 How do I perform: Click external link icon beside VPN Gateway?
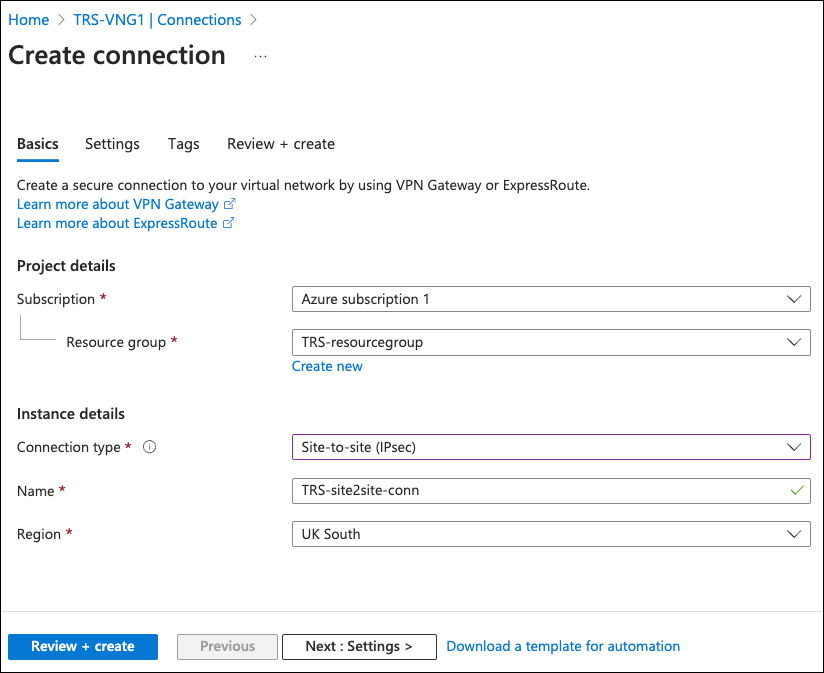coord(230,204)
